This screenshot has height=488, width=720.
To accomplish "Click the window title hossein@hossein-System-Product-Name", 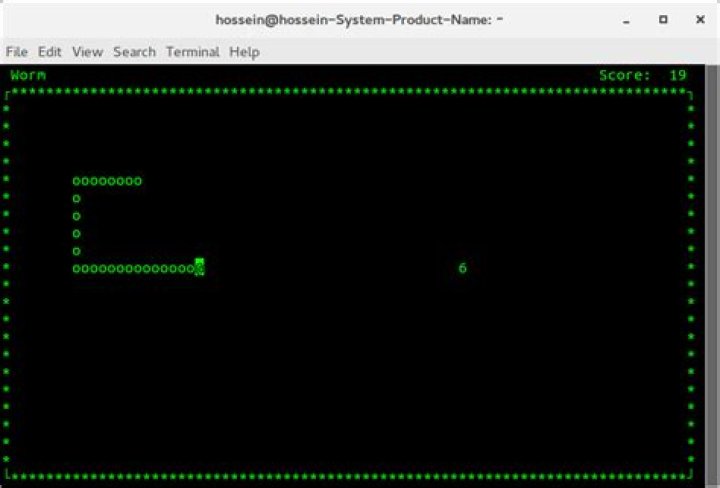I will pos(360,20).
